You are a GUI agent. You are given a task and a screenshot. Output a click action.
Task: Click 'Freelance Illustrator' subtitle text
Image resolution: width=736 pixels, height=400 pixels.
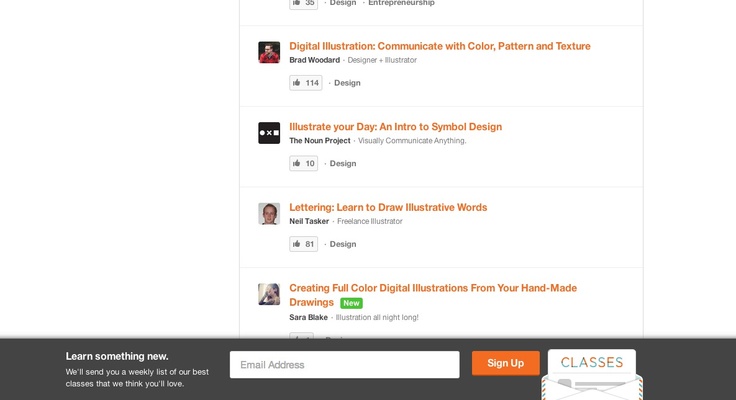pos(370,222)
